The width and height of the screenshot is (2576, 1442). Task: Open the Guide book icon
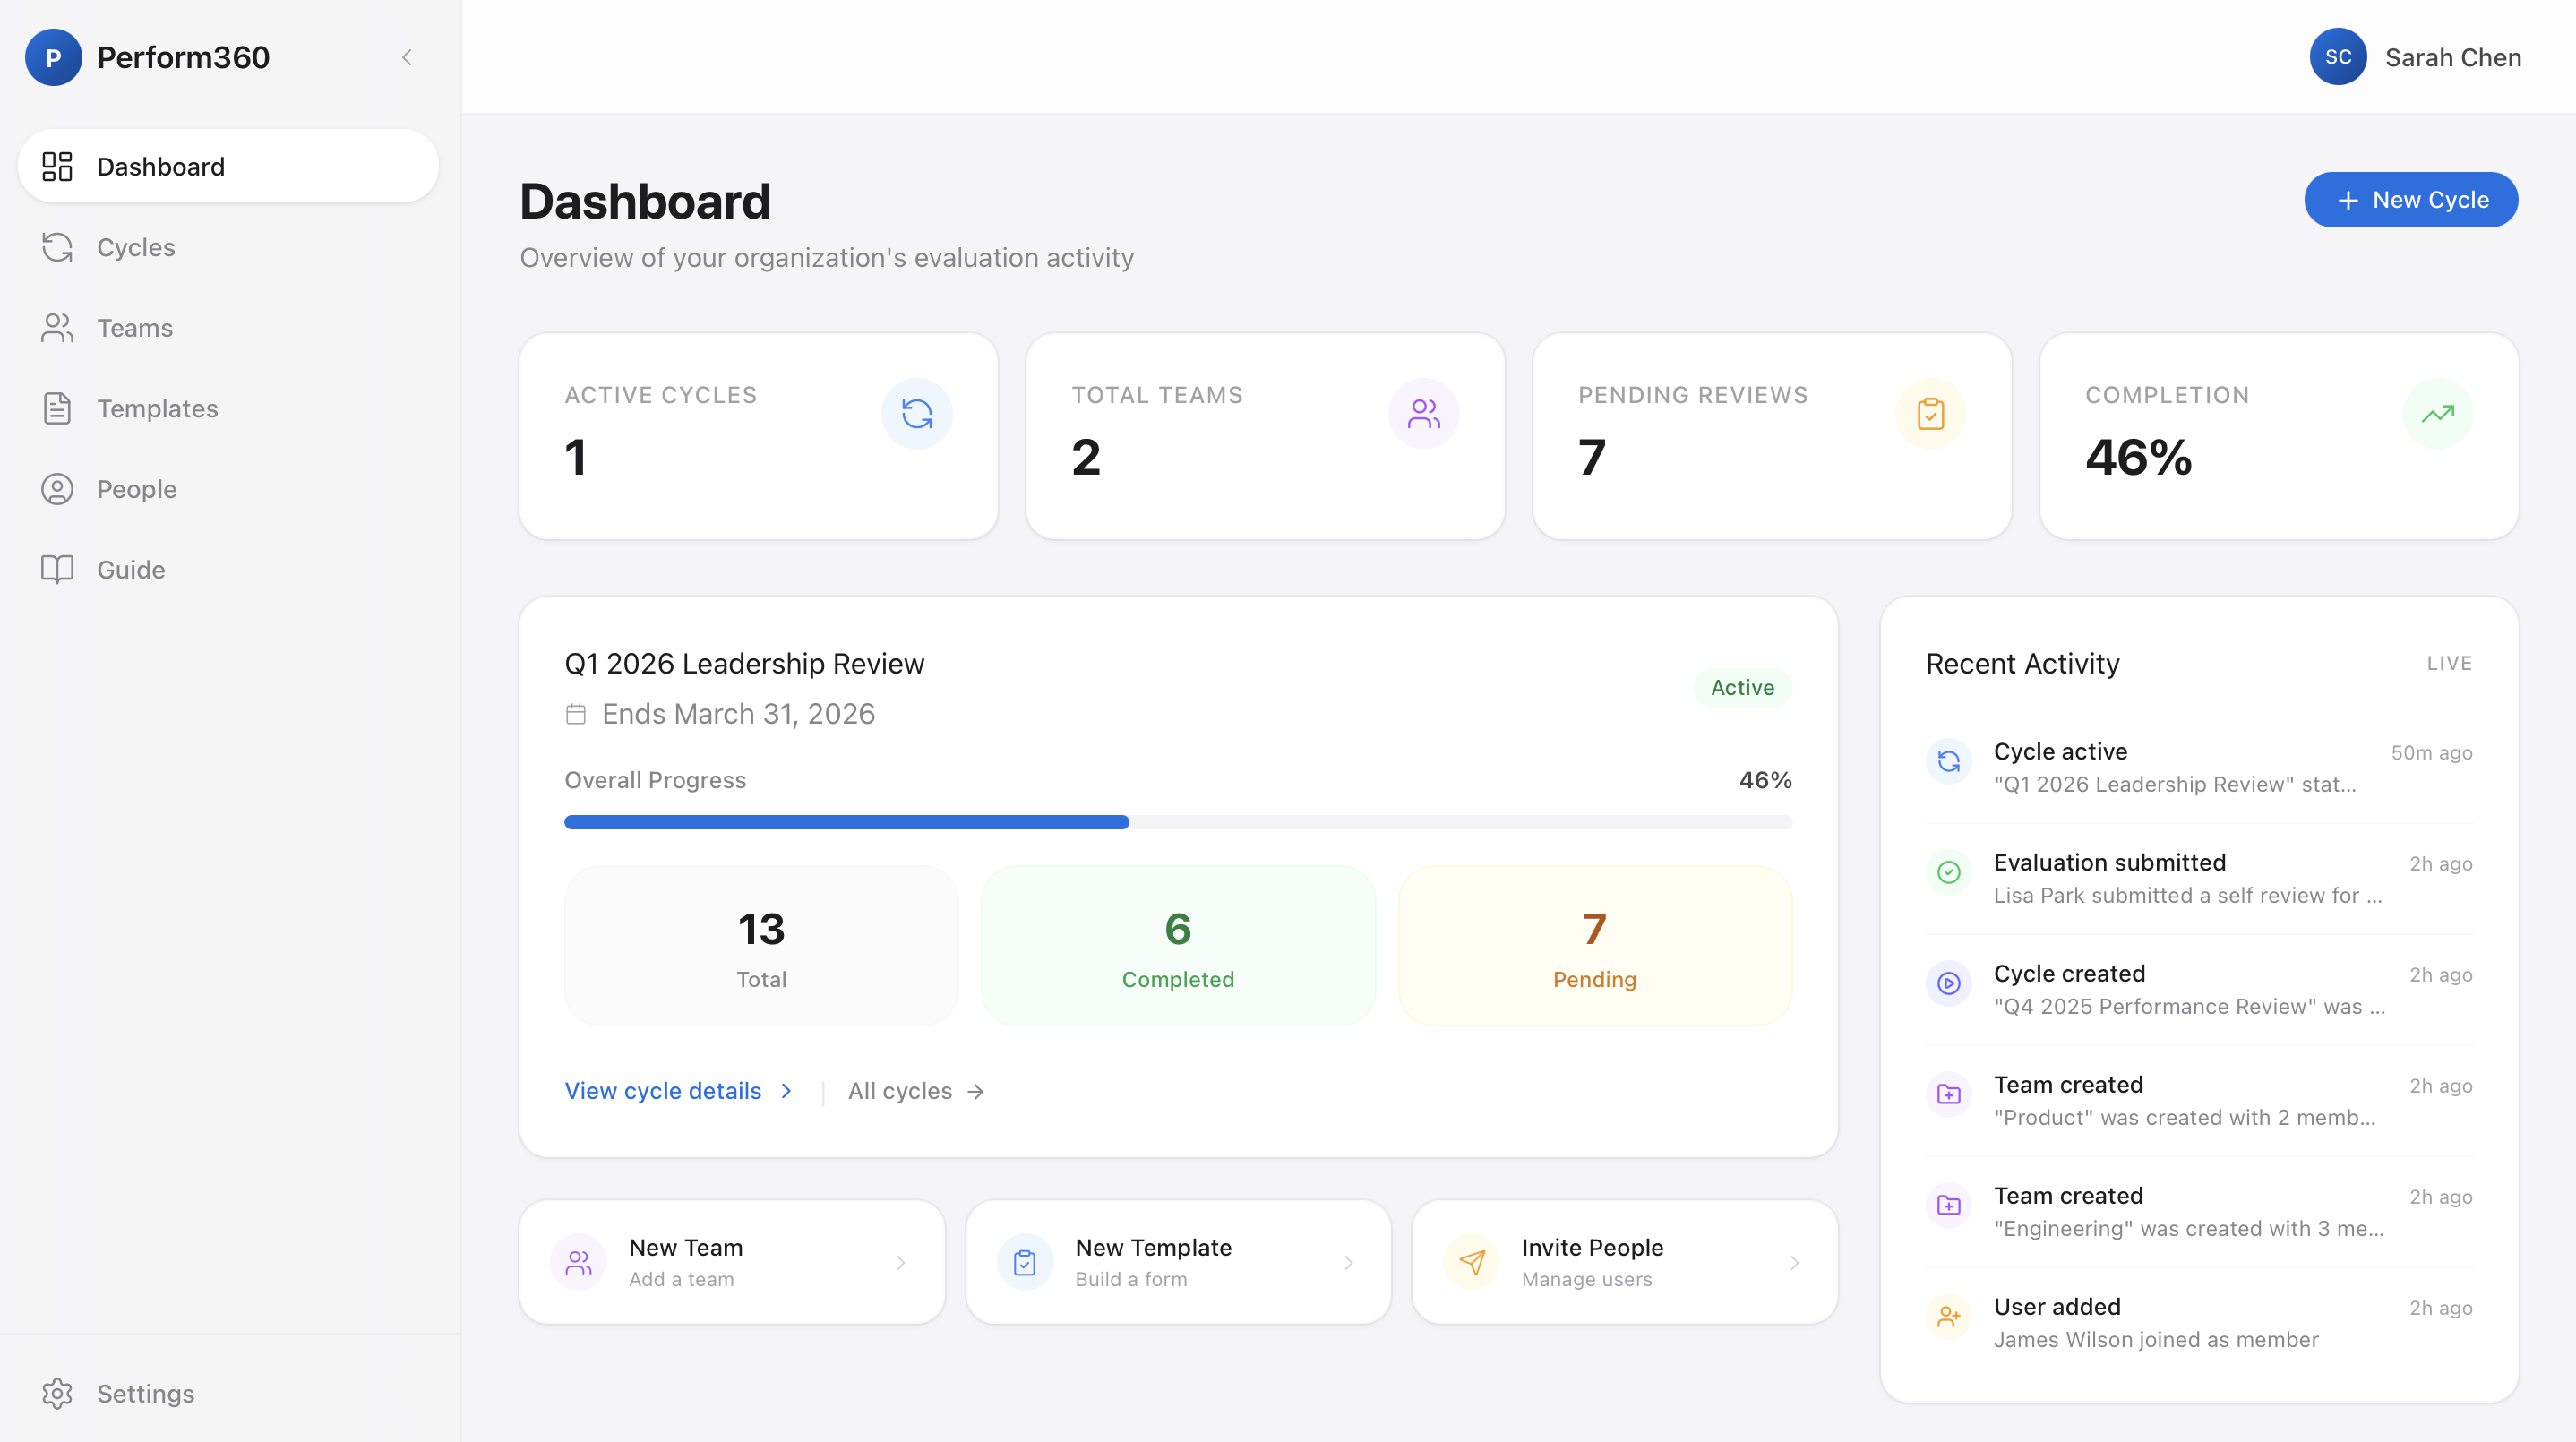click(x=57, y=569)
